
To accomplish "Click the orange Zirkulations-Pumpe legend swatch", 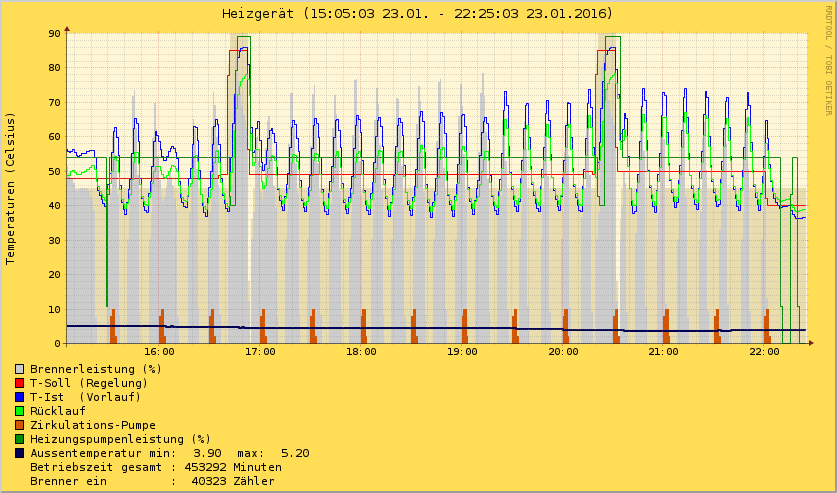I will [20, 425].
